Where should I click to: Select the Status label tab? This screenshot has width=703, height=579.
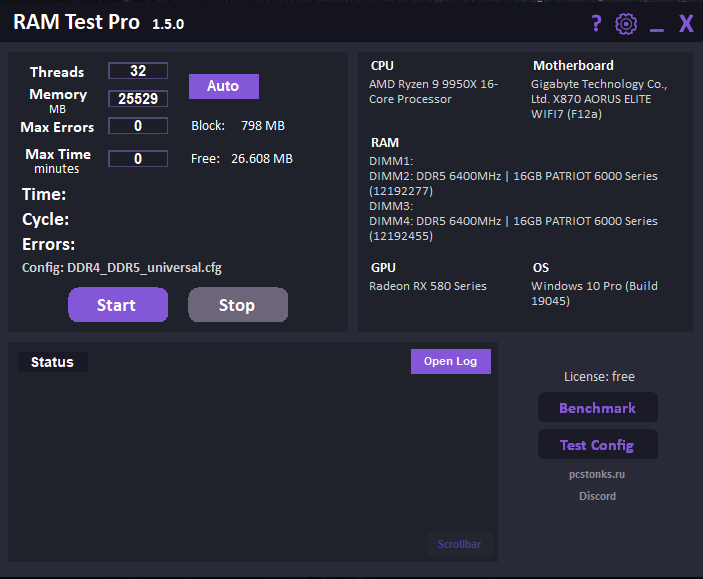pos(52,362)
